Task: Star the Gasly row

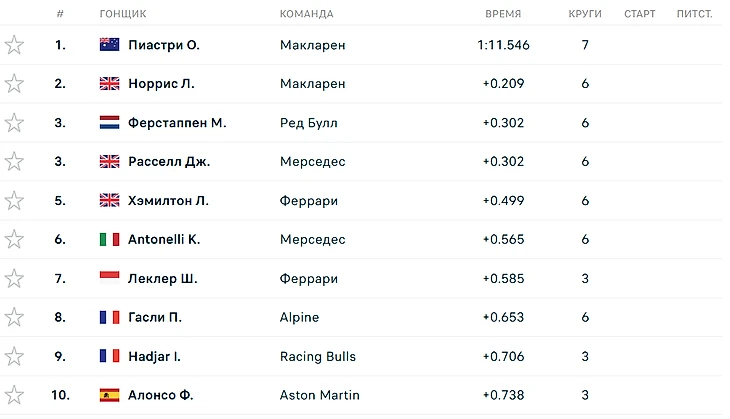Action: point(14,318)
